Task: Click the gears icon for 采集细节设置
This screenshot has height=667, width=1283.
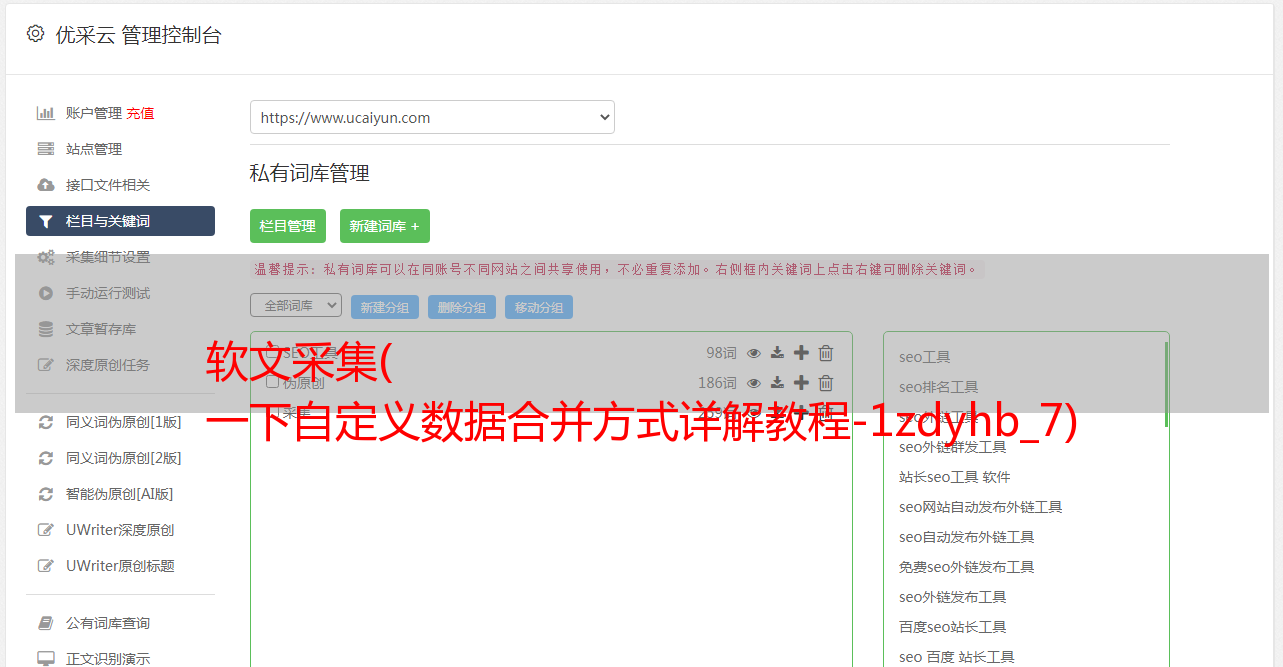Action: point(46,257)
